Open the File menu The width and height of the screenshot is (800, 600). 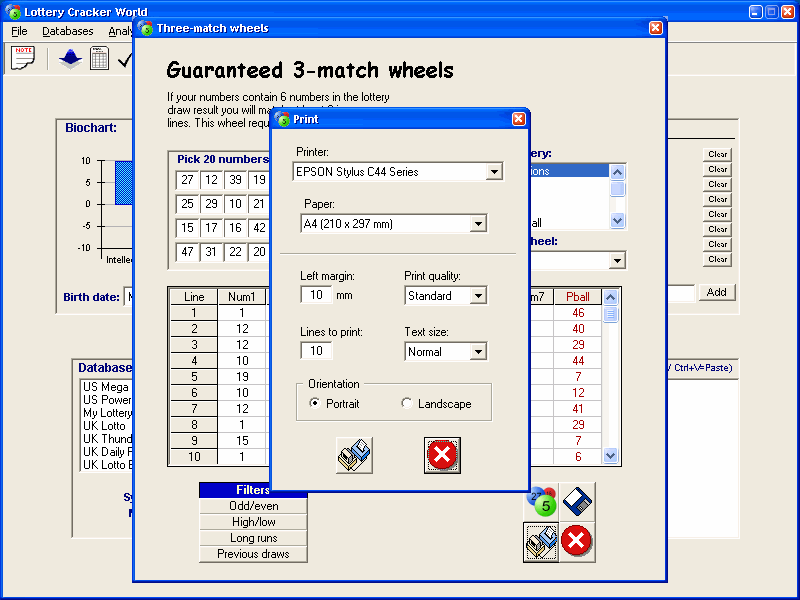[x=19, y=31]
